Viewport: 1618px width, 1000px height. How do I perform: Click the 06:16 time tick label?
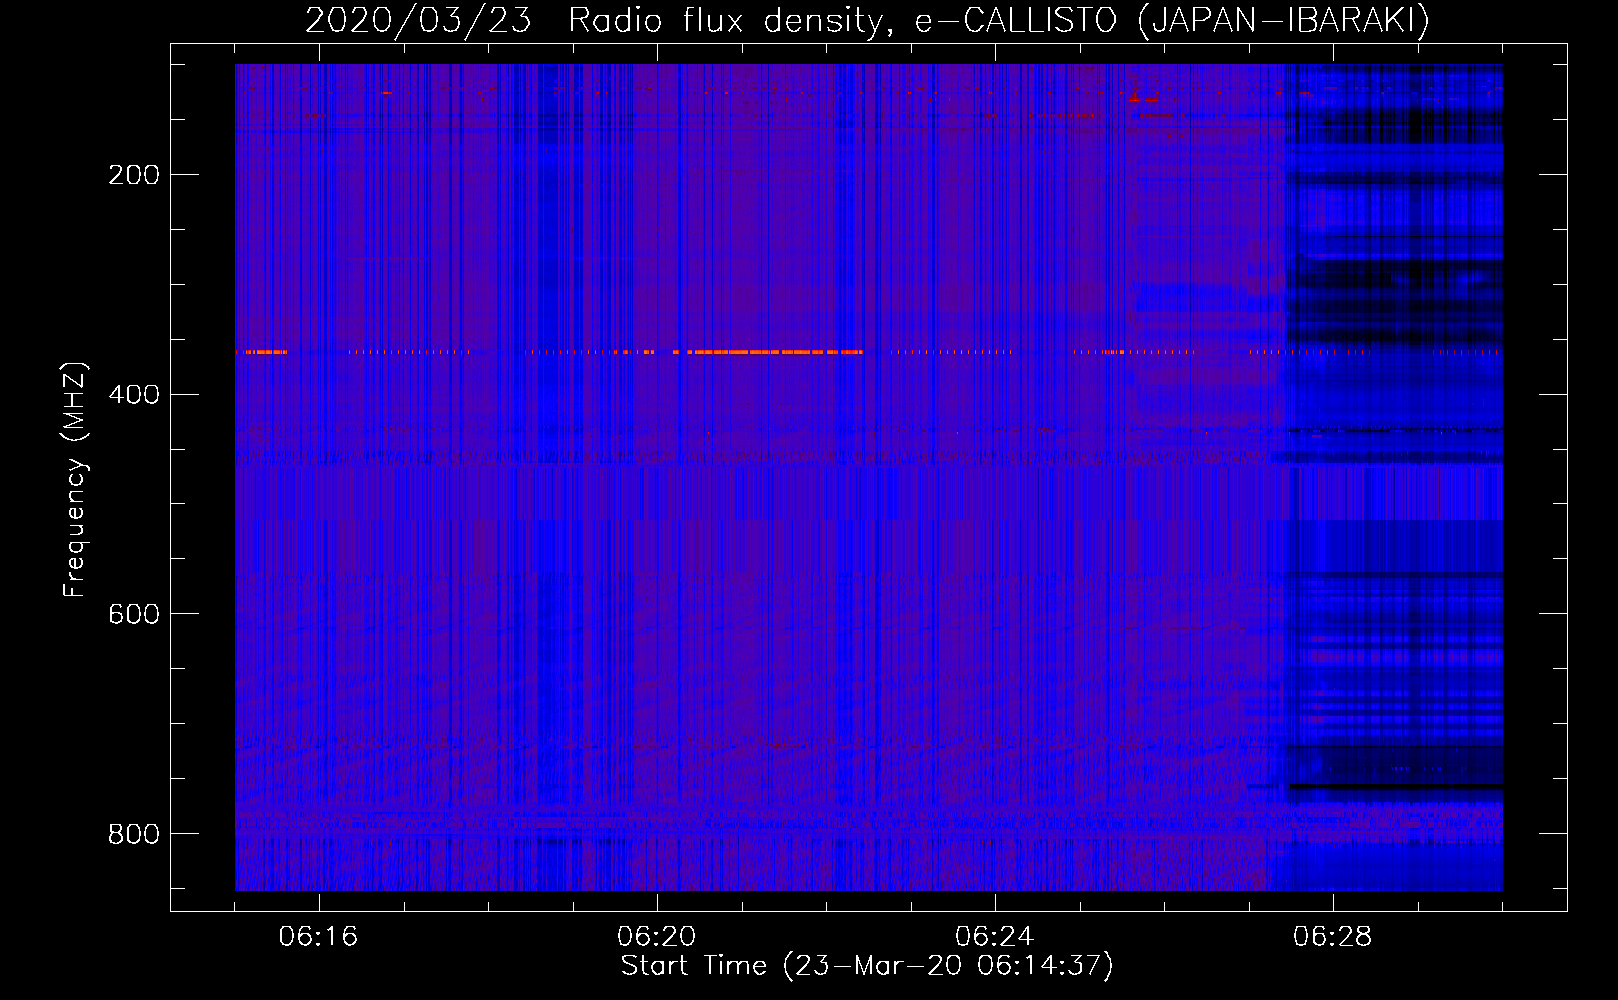[318, 937]
